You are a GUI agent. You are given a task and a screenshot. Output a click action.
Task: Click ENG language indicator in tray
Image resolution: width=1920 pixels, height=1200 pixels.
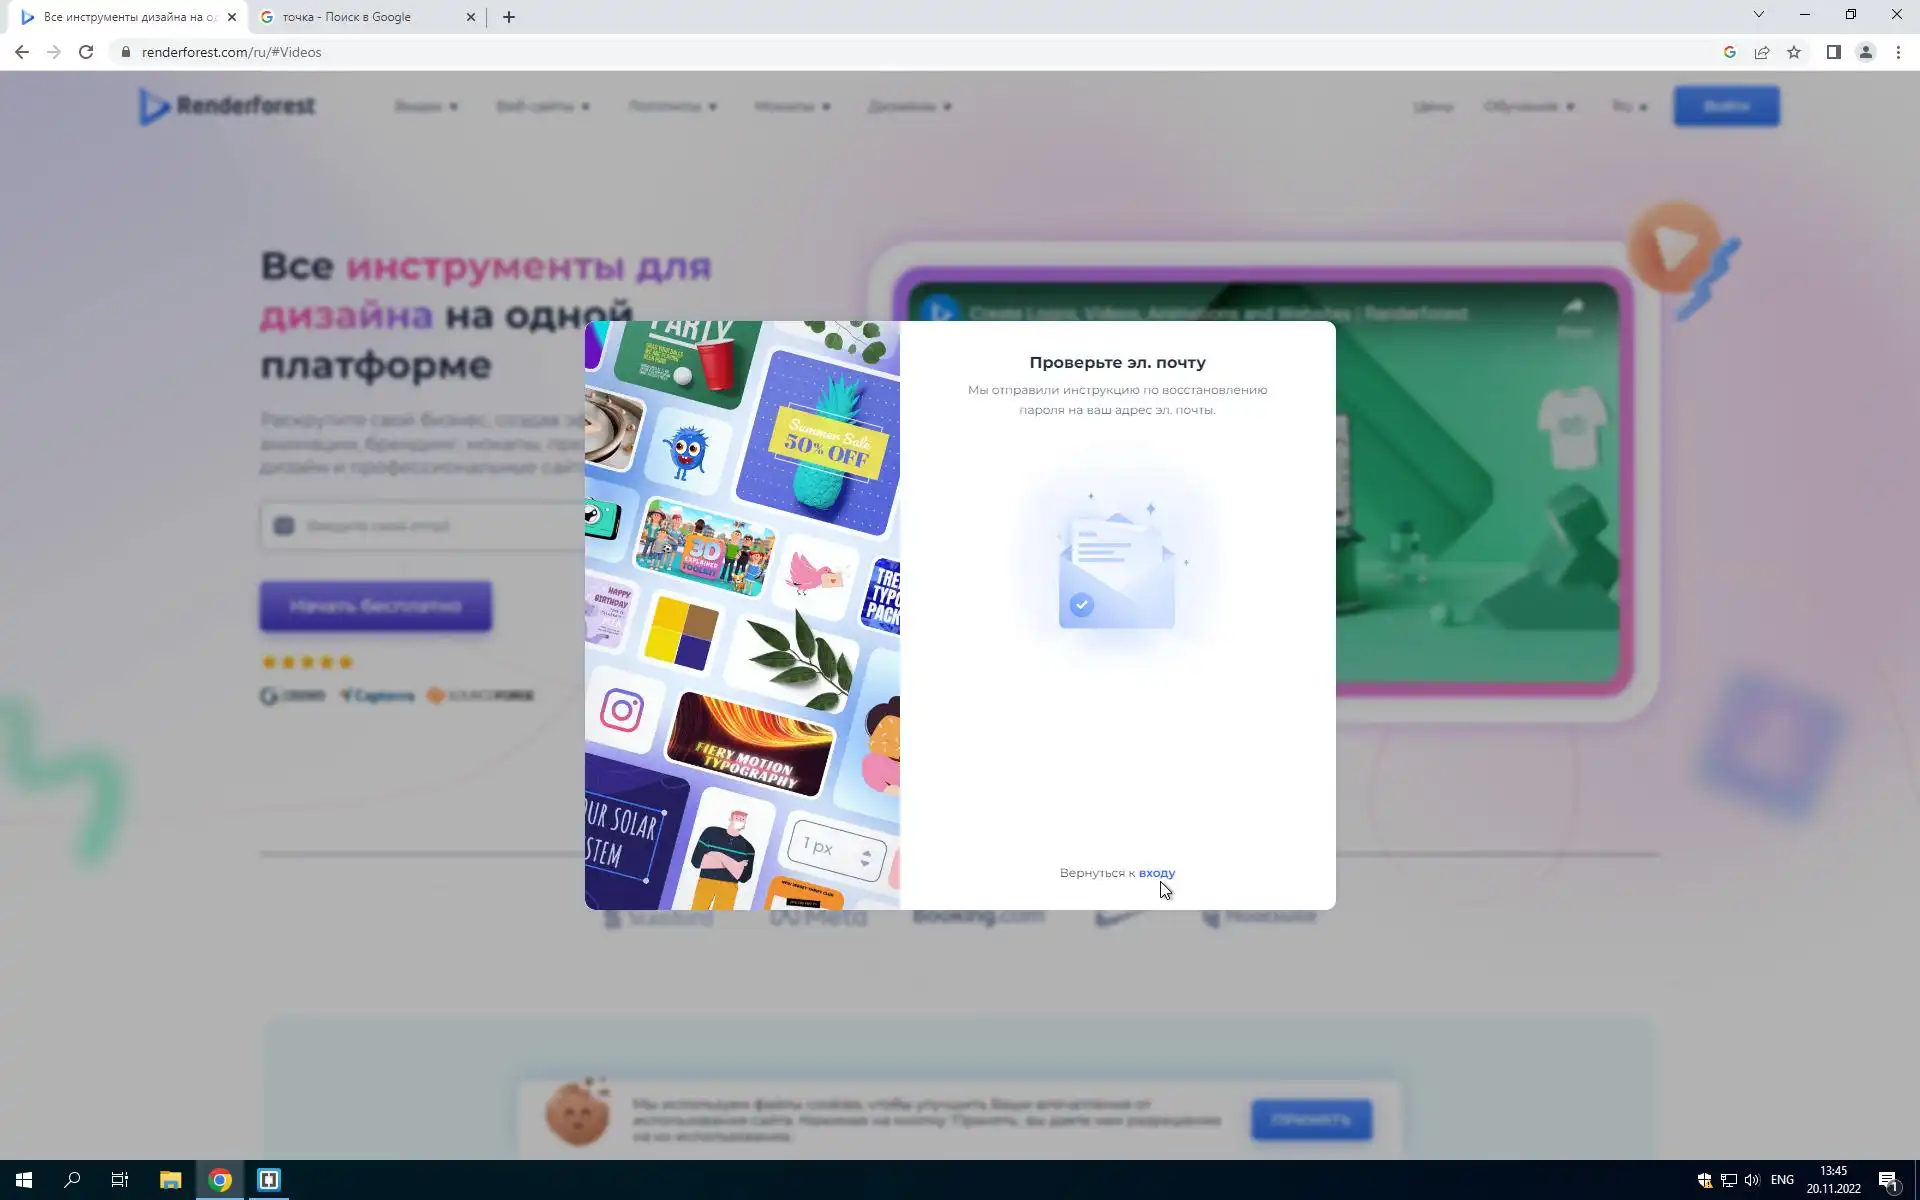coord(1782,1180)
